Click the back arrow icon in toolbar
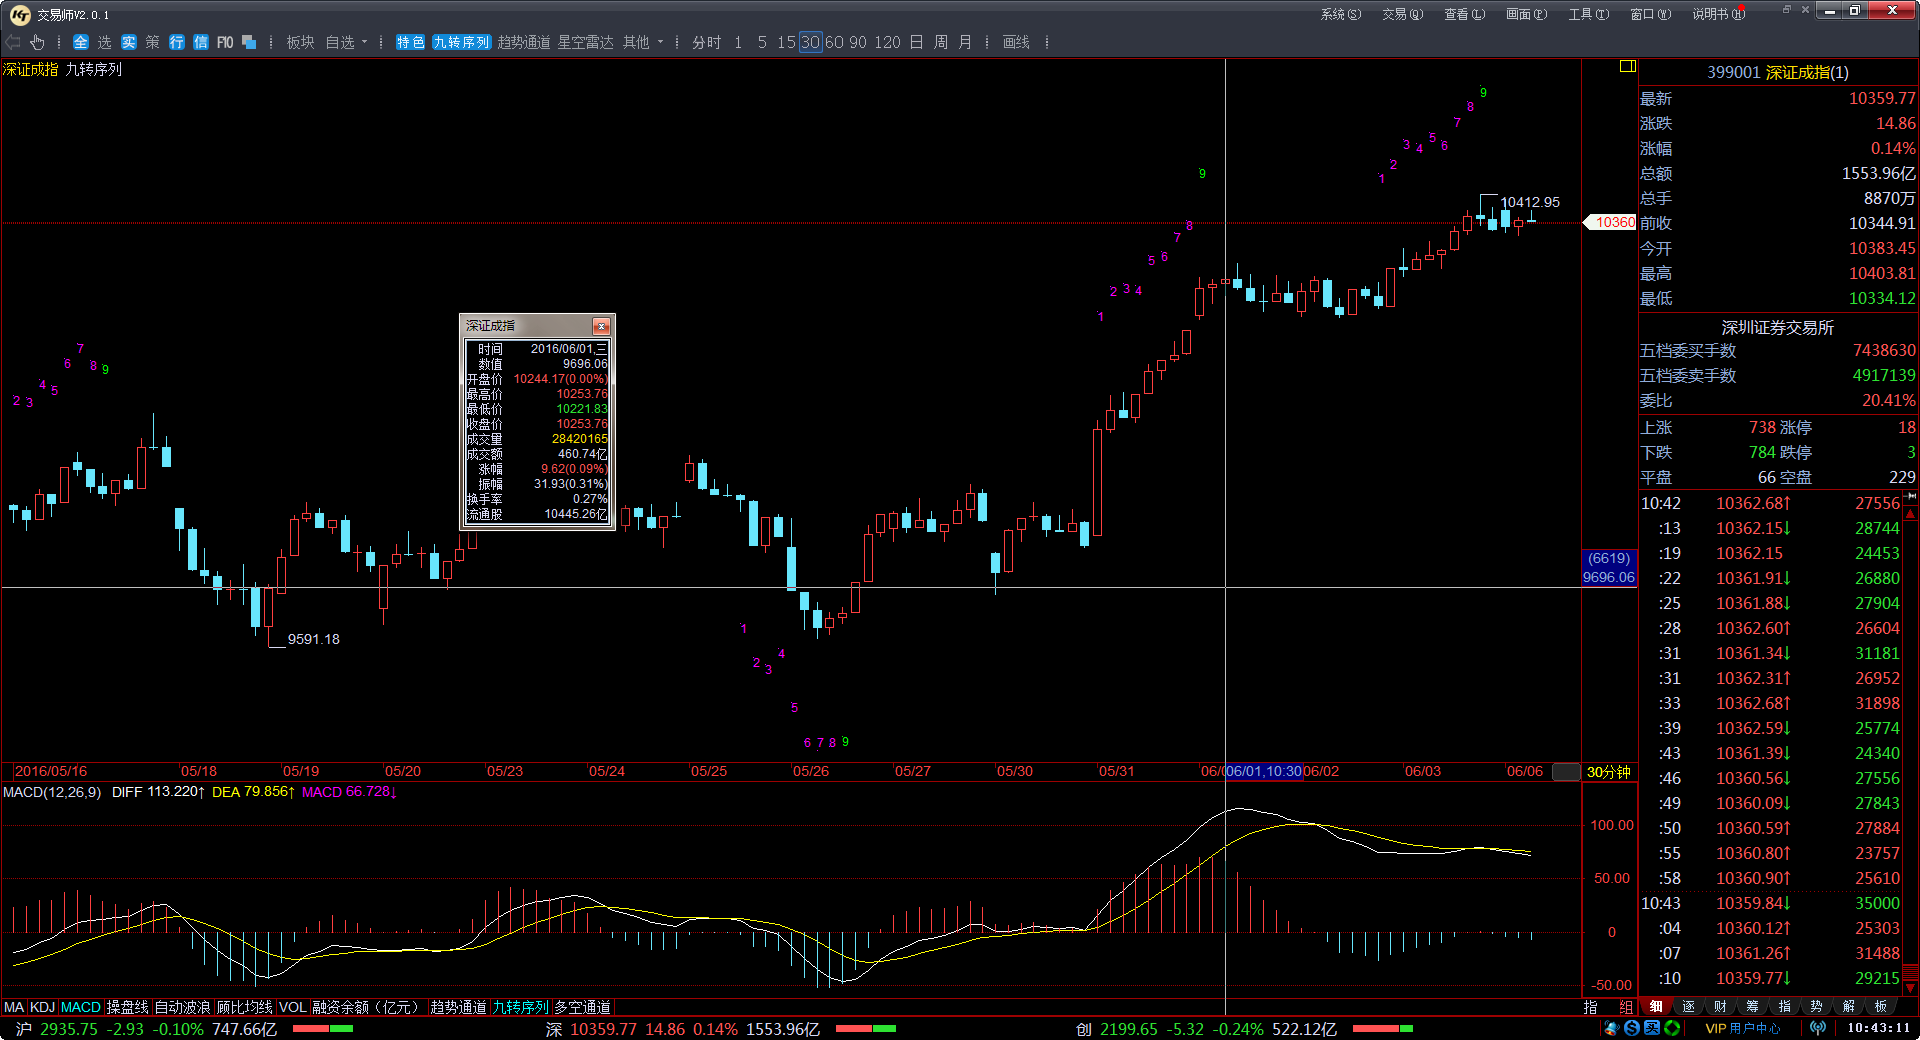 tap(13, 42)
